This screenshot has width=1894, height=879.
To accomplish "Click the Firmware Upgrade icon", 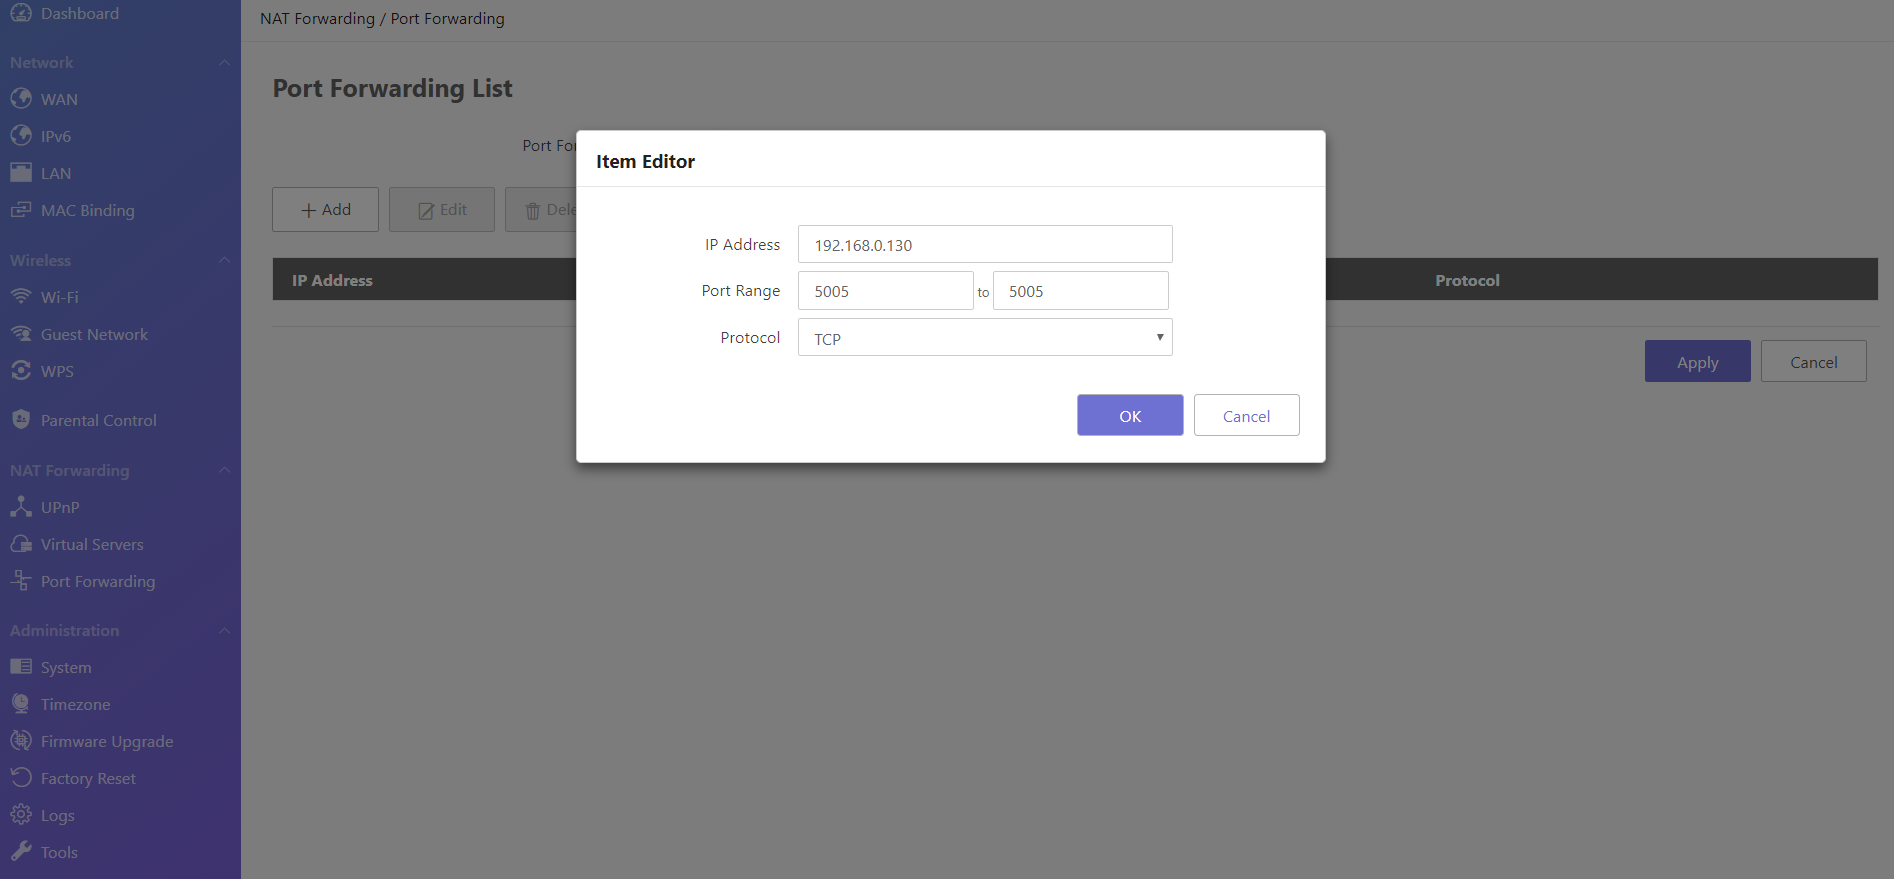I will pyautogui.click(x=21, y=741).
